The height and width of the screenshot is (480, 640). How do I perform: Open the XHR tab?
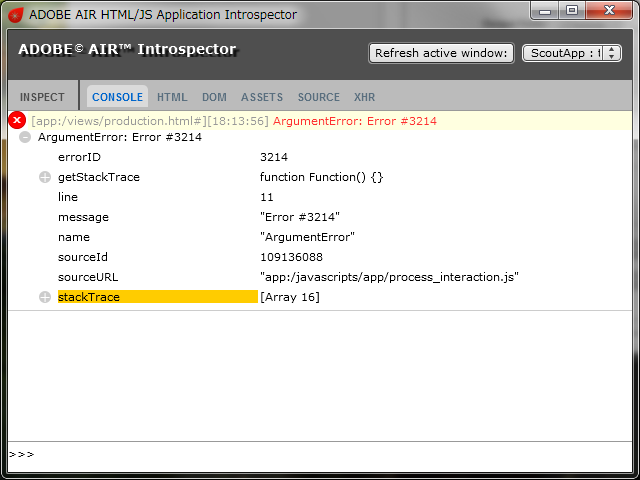pos(364,97)
